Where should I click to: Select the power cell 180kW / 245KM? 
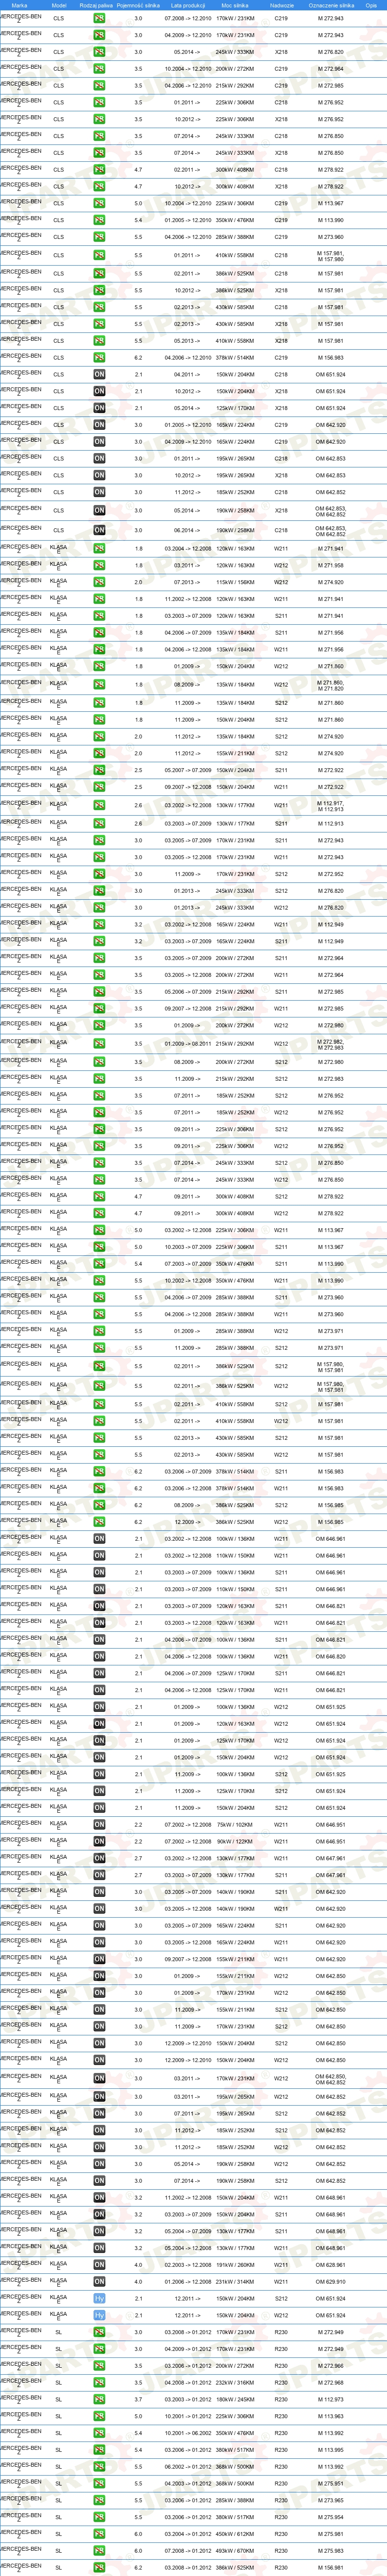235,2399
